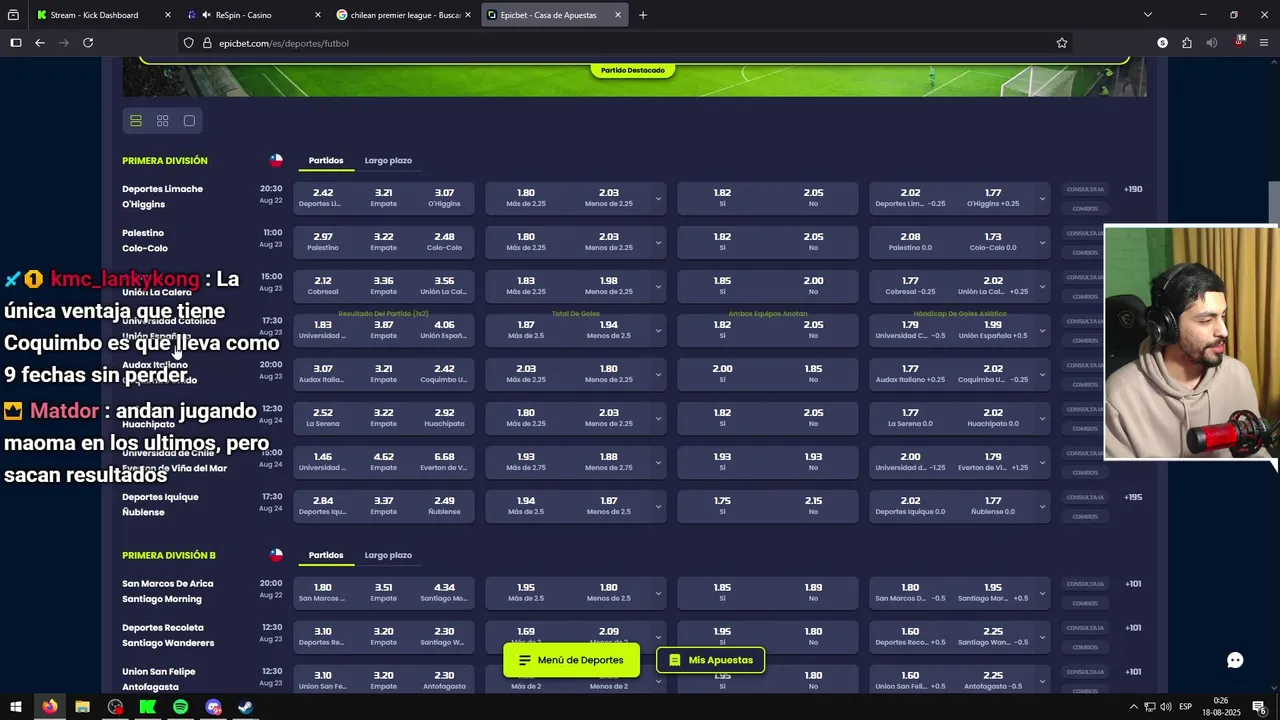The height and width of the screenshot is (720, 1280).
Task: Bookmark this page with the star icon
Action: click(1062, 43)
